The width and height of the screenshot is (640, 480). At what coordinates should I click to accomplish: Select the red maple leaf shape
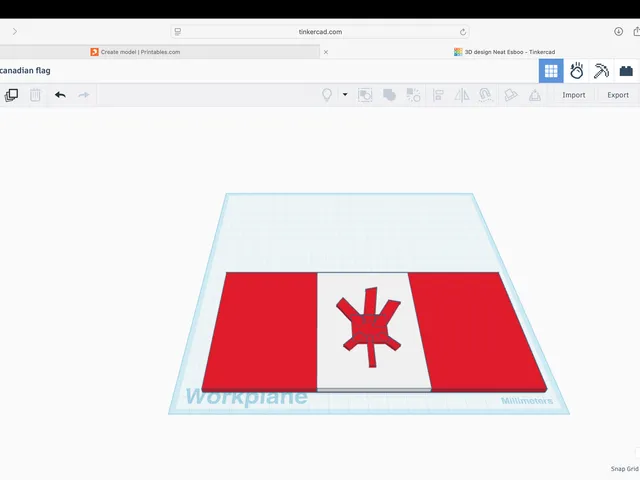(369, 327)
